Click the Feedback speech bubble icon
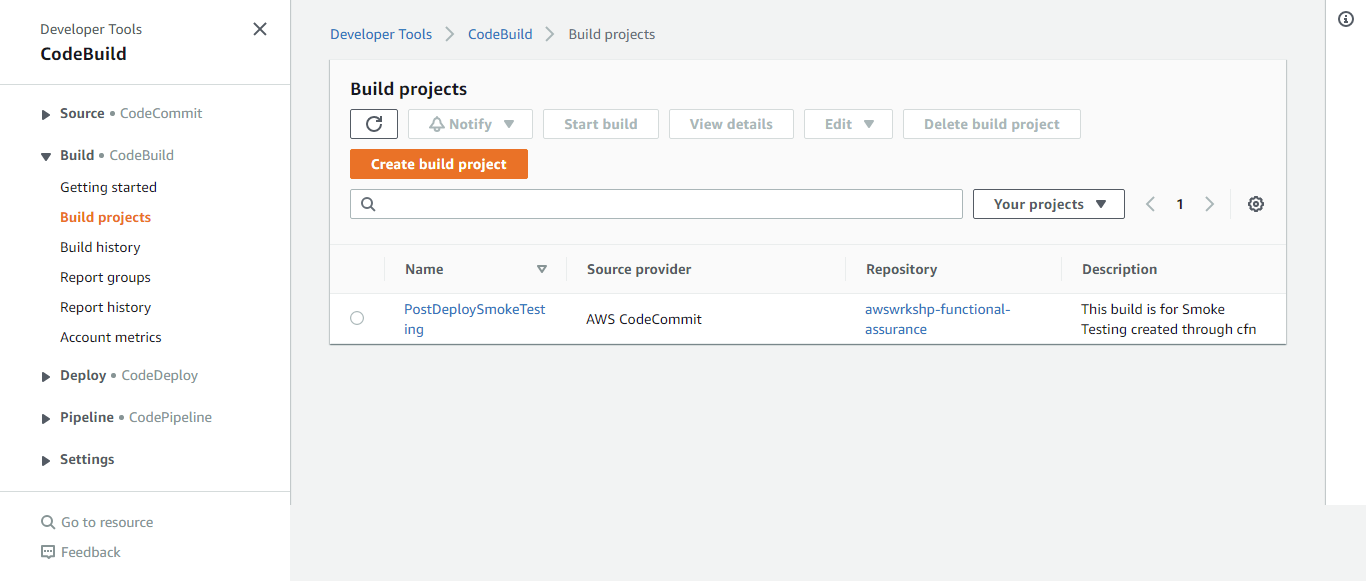Viewport: 1366px width, 581px height. [48, 552]
